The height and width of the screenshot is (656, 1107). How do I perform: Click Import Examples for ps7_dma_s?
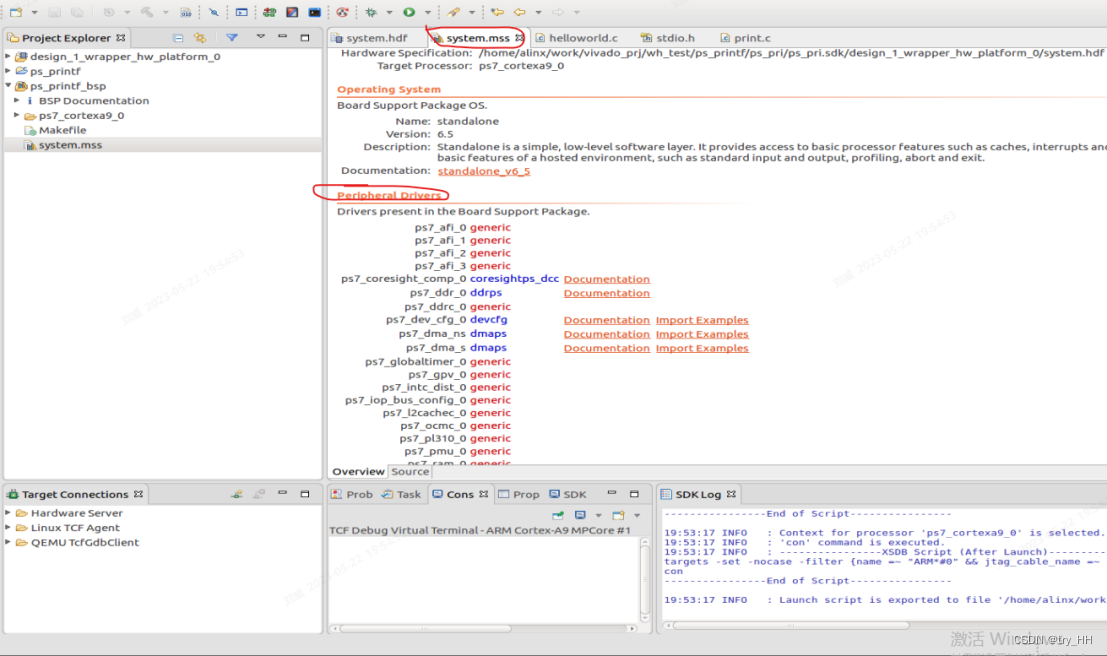702,348
